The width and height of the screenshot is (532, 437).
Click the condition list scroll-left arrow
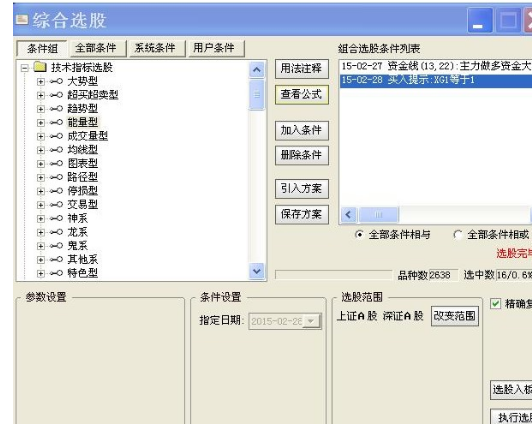tap(348, 214)
